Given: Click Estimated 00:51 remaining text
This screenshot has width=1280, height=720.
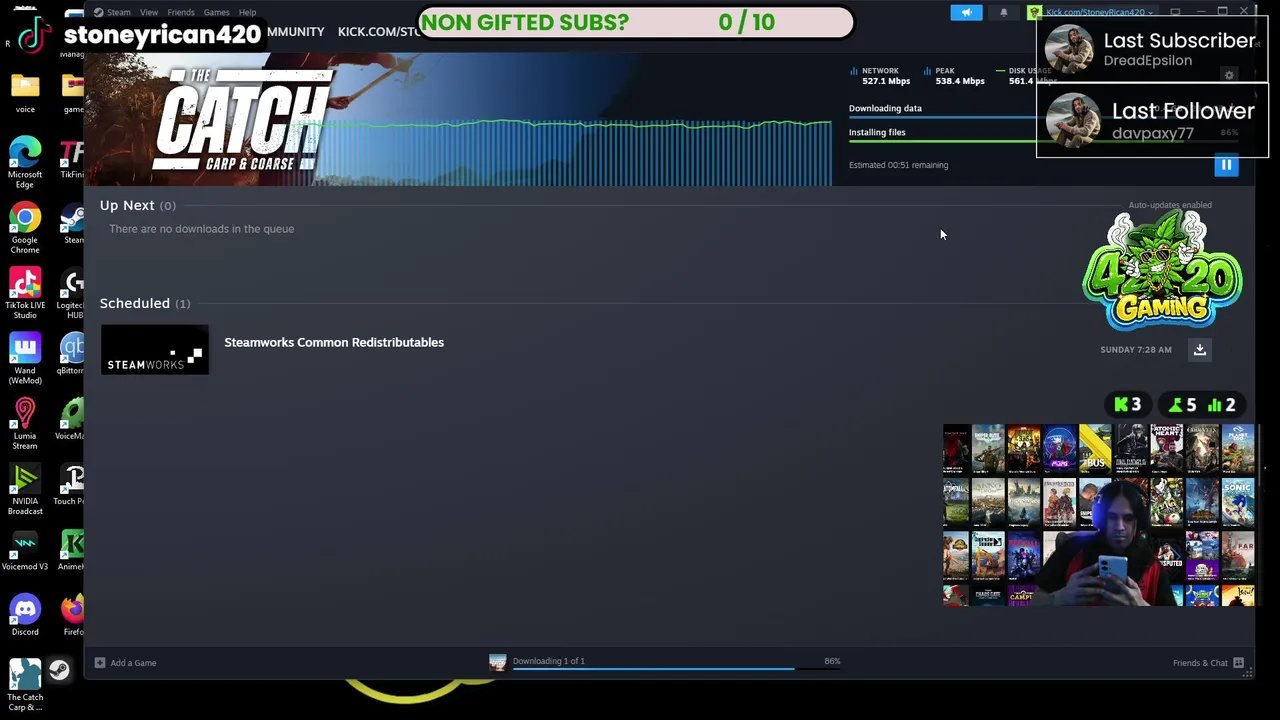Looking at the screenshot, I should click(898, 165).
